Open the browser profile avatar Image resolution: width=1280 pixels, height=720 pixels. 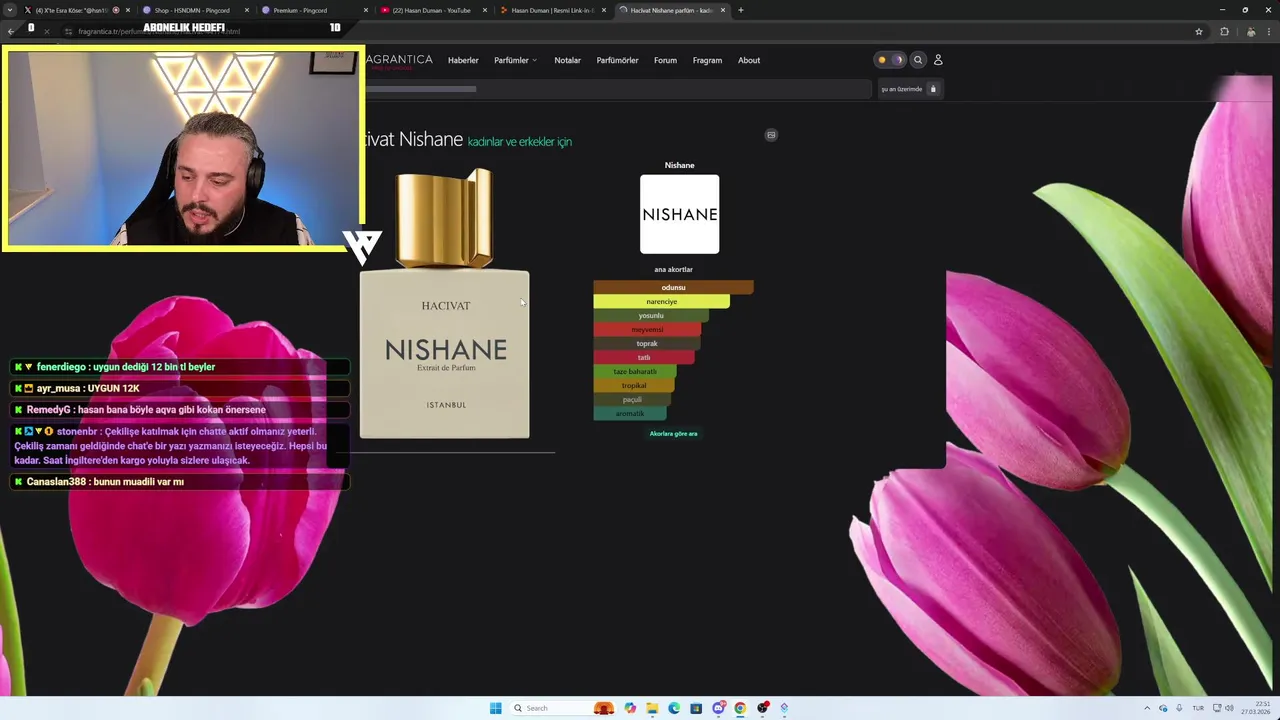tap(1250, 31)
